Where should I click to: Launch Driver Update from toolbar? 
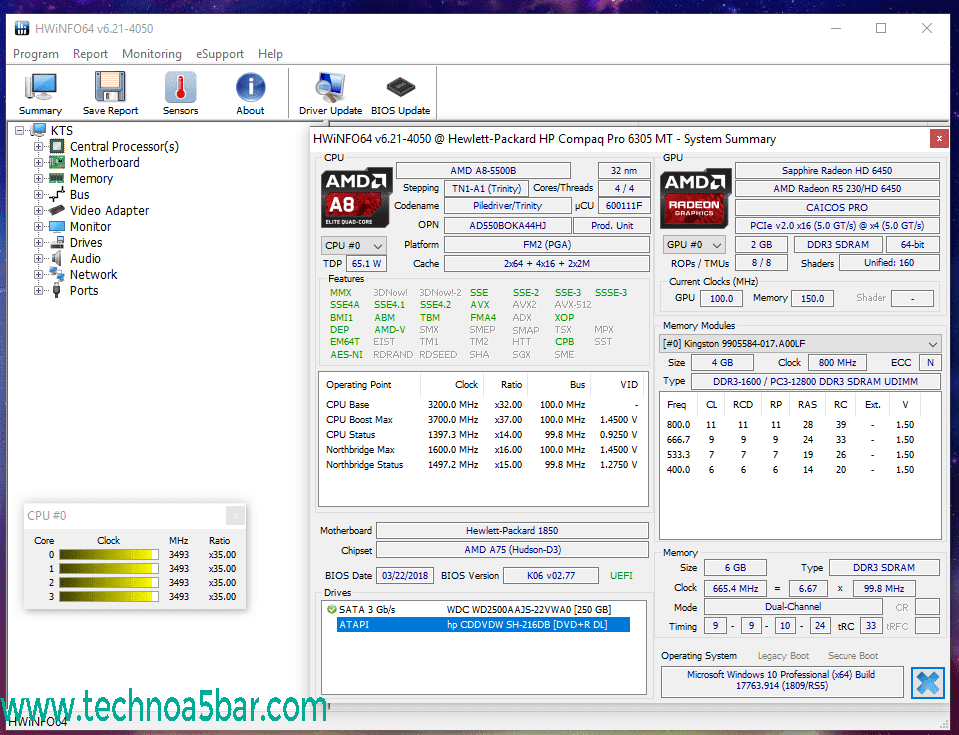[330, 93]
